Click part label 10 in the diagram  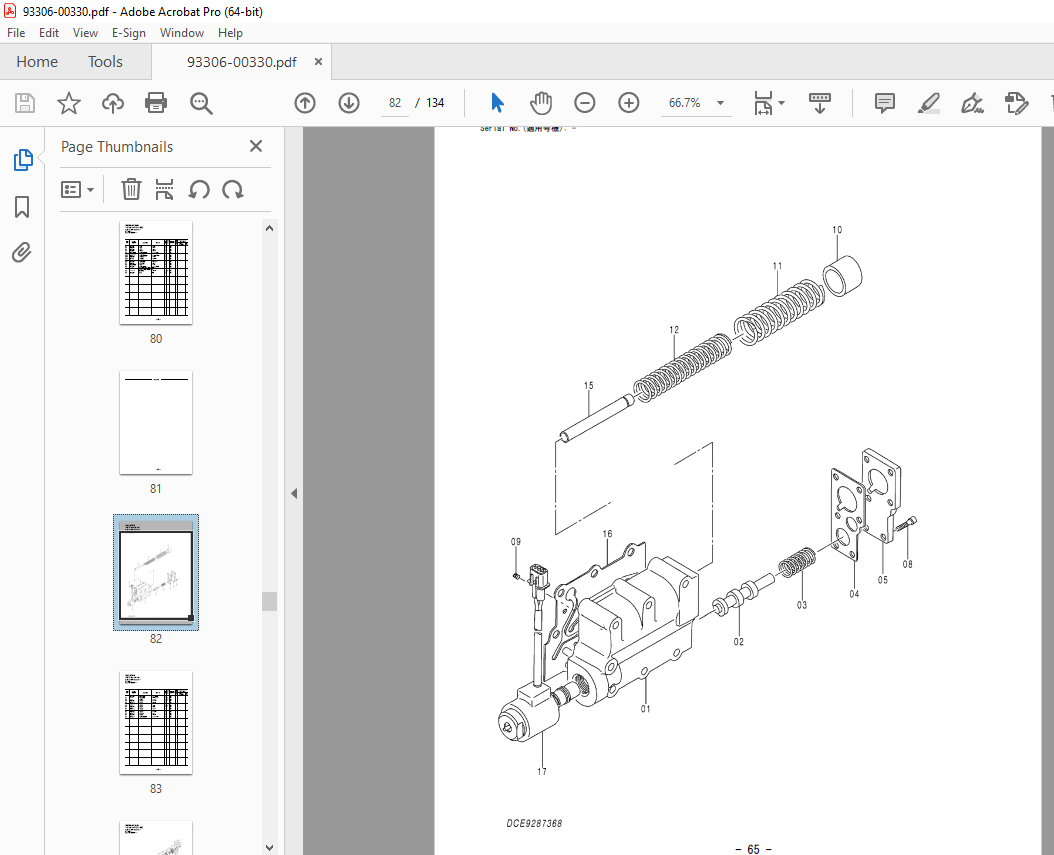[837, 230]
